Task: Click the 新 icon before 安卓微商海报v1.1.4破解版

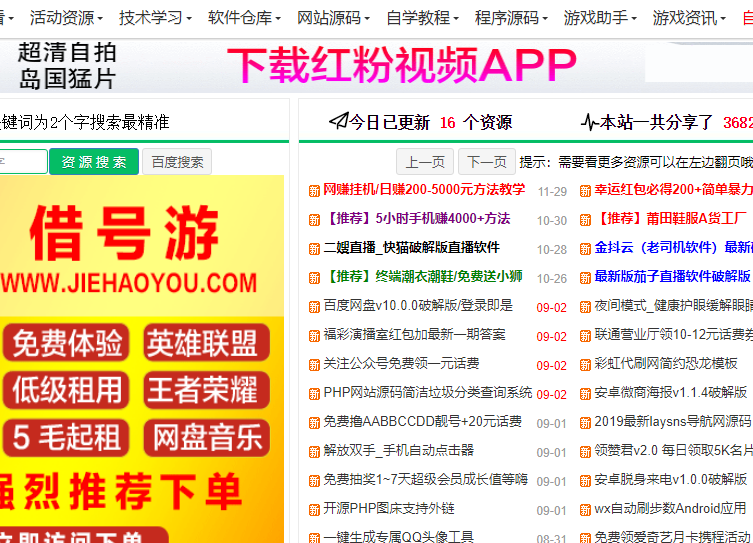Action: 585,394
